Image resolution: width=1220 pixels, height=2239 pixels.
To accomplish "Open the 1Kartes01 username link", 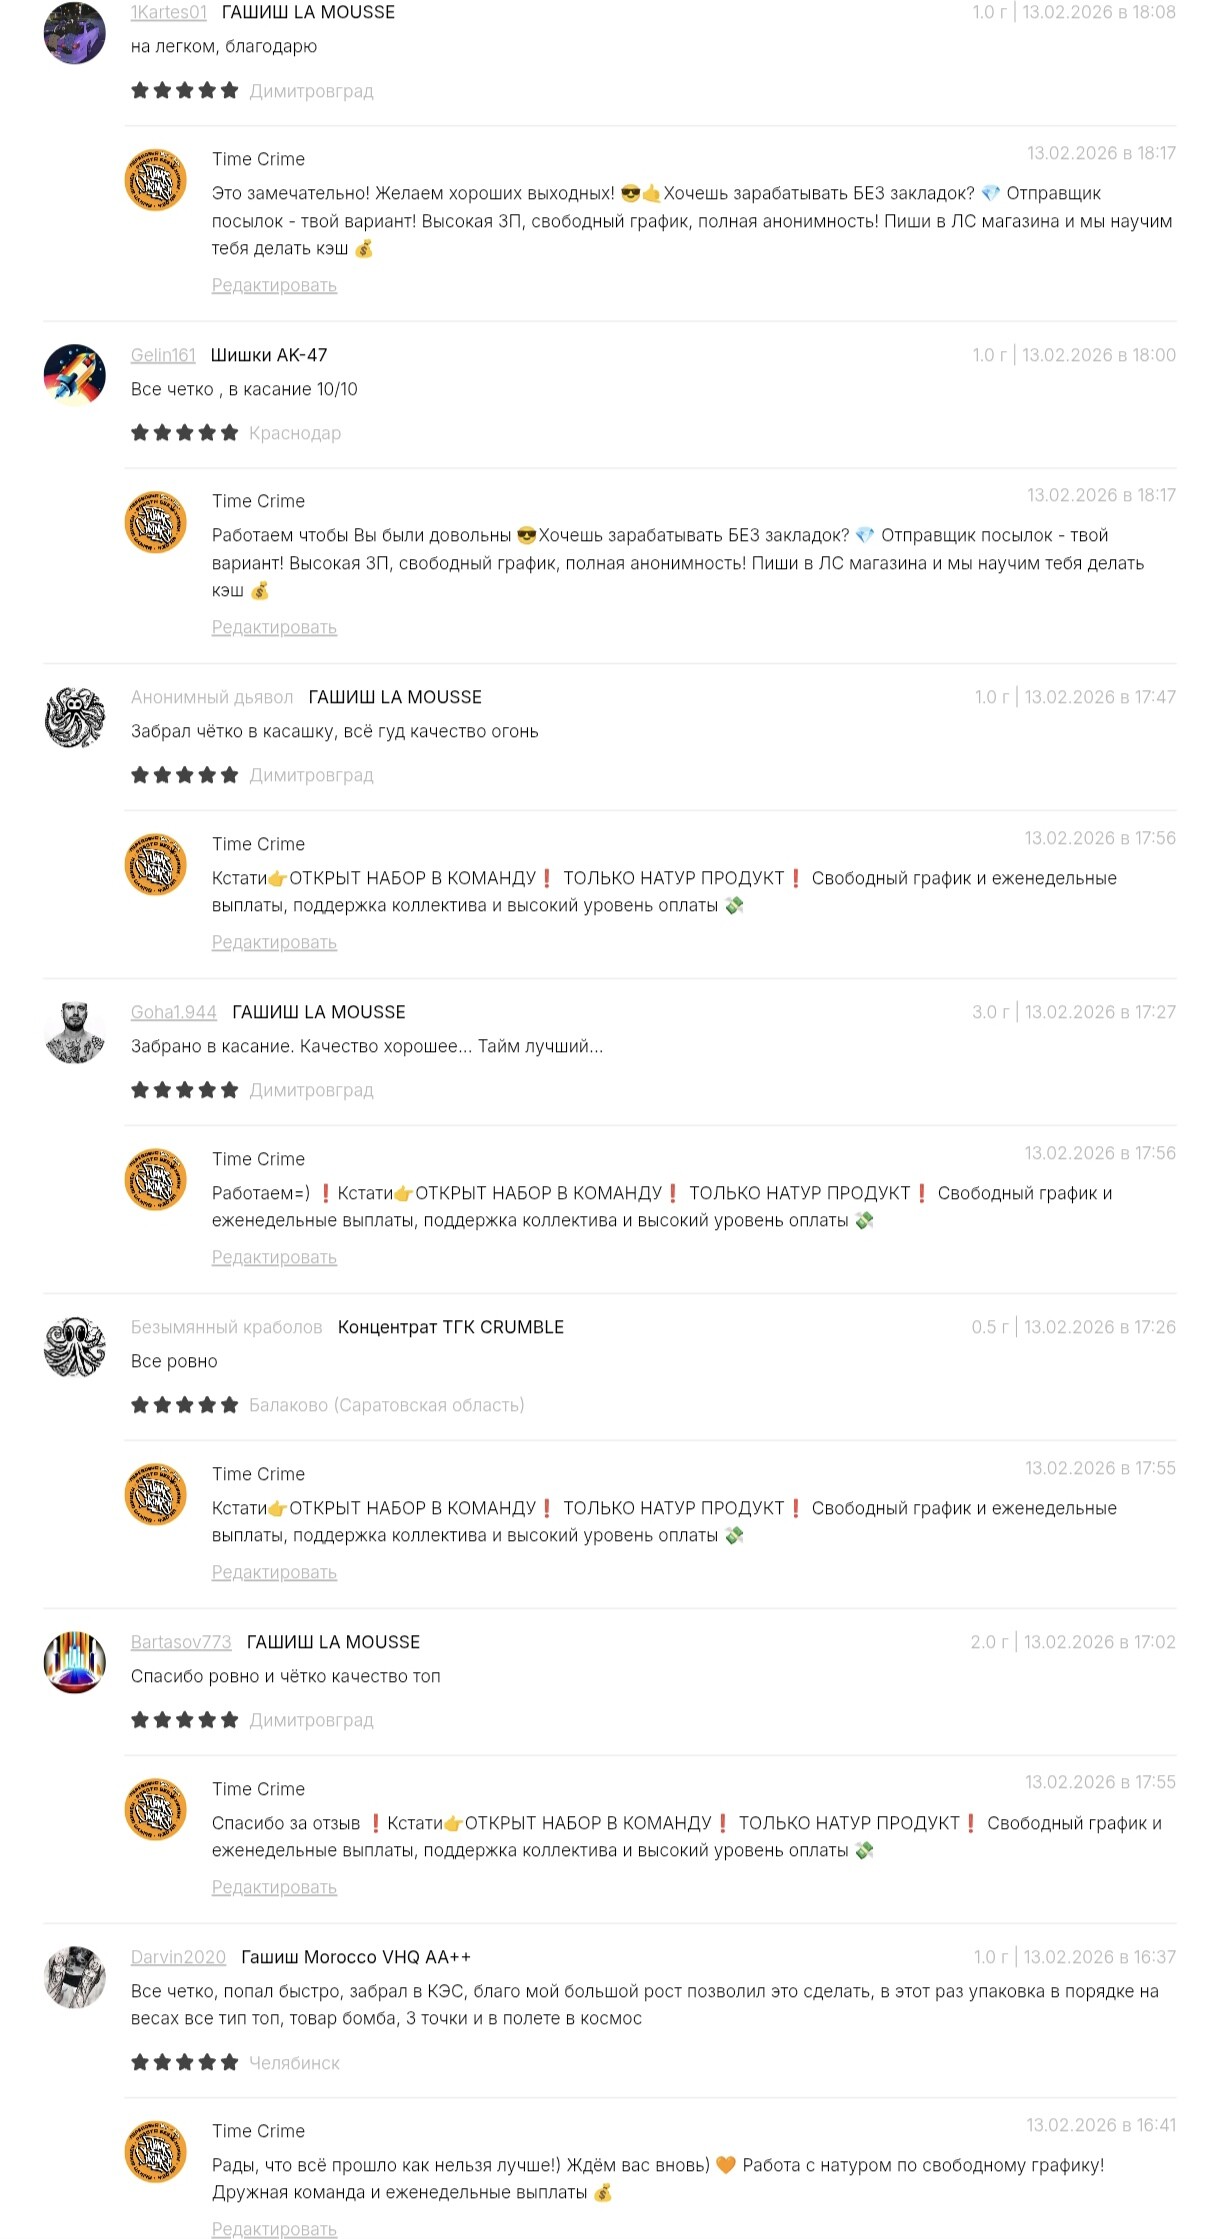I will point(168,13).
